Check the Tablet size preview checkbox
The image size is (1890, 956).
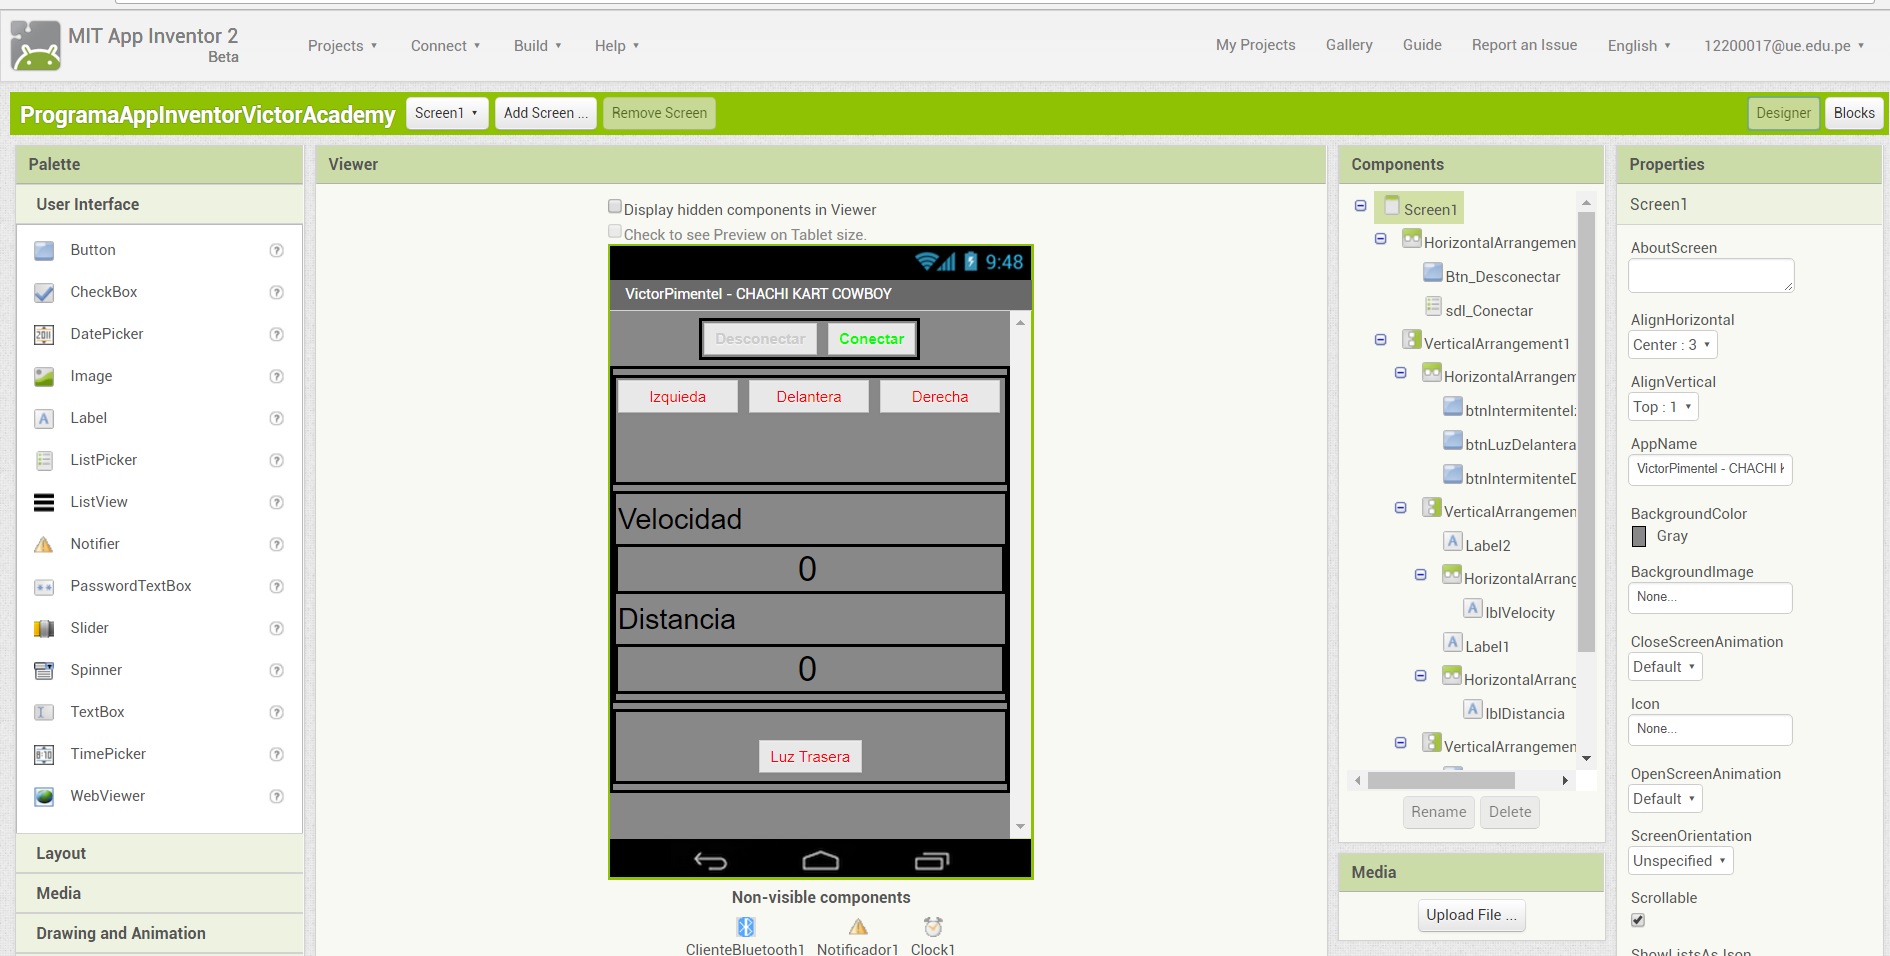615,232
